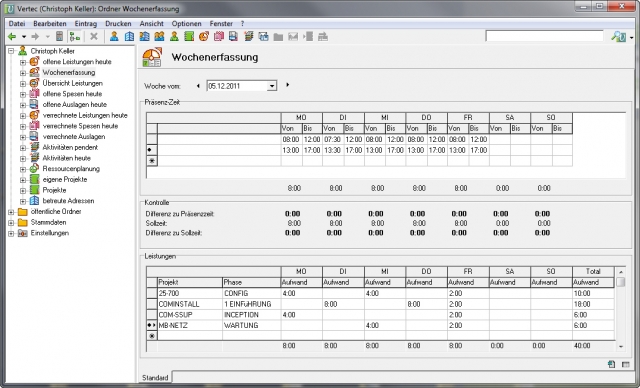The height and width of the screenshot is (388, 640).
Task: Expand the offene Leistungen heute node
Action: pos(23,62)
